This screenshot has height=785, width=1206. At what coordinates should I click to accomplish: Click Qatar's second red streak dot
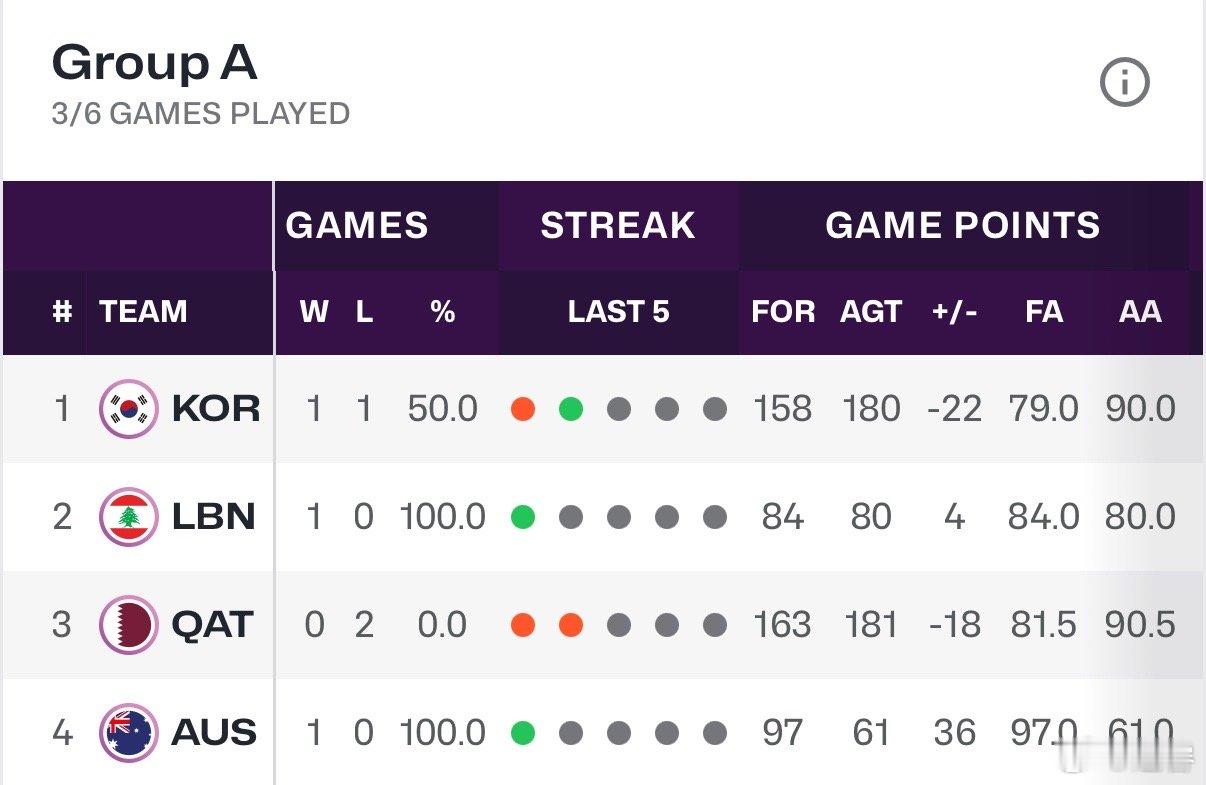point(571,625)
